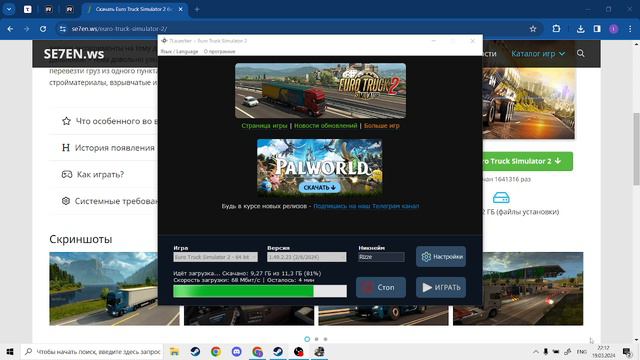Click the gear icon in Настройки button
The image size is (640, 360).
[426, 257]
